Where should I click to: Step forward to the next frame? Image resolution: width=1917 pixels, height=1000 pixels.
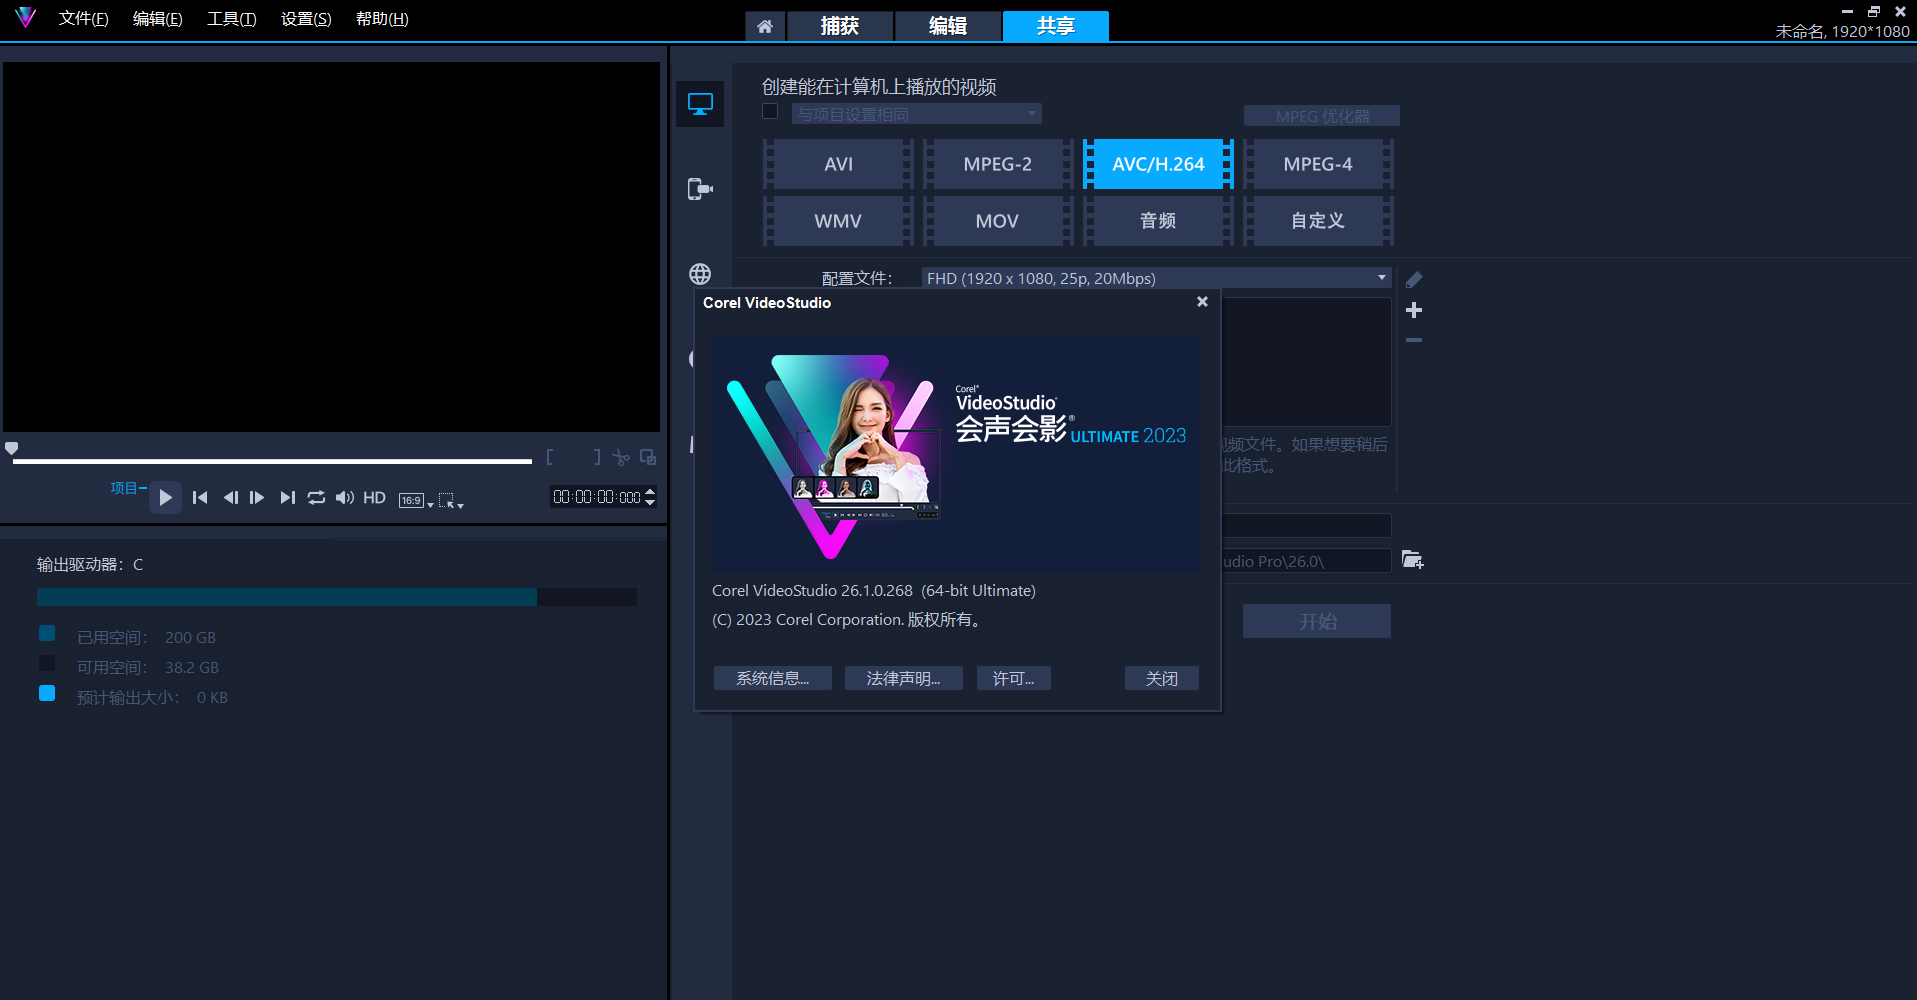[257, 497]
